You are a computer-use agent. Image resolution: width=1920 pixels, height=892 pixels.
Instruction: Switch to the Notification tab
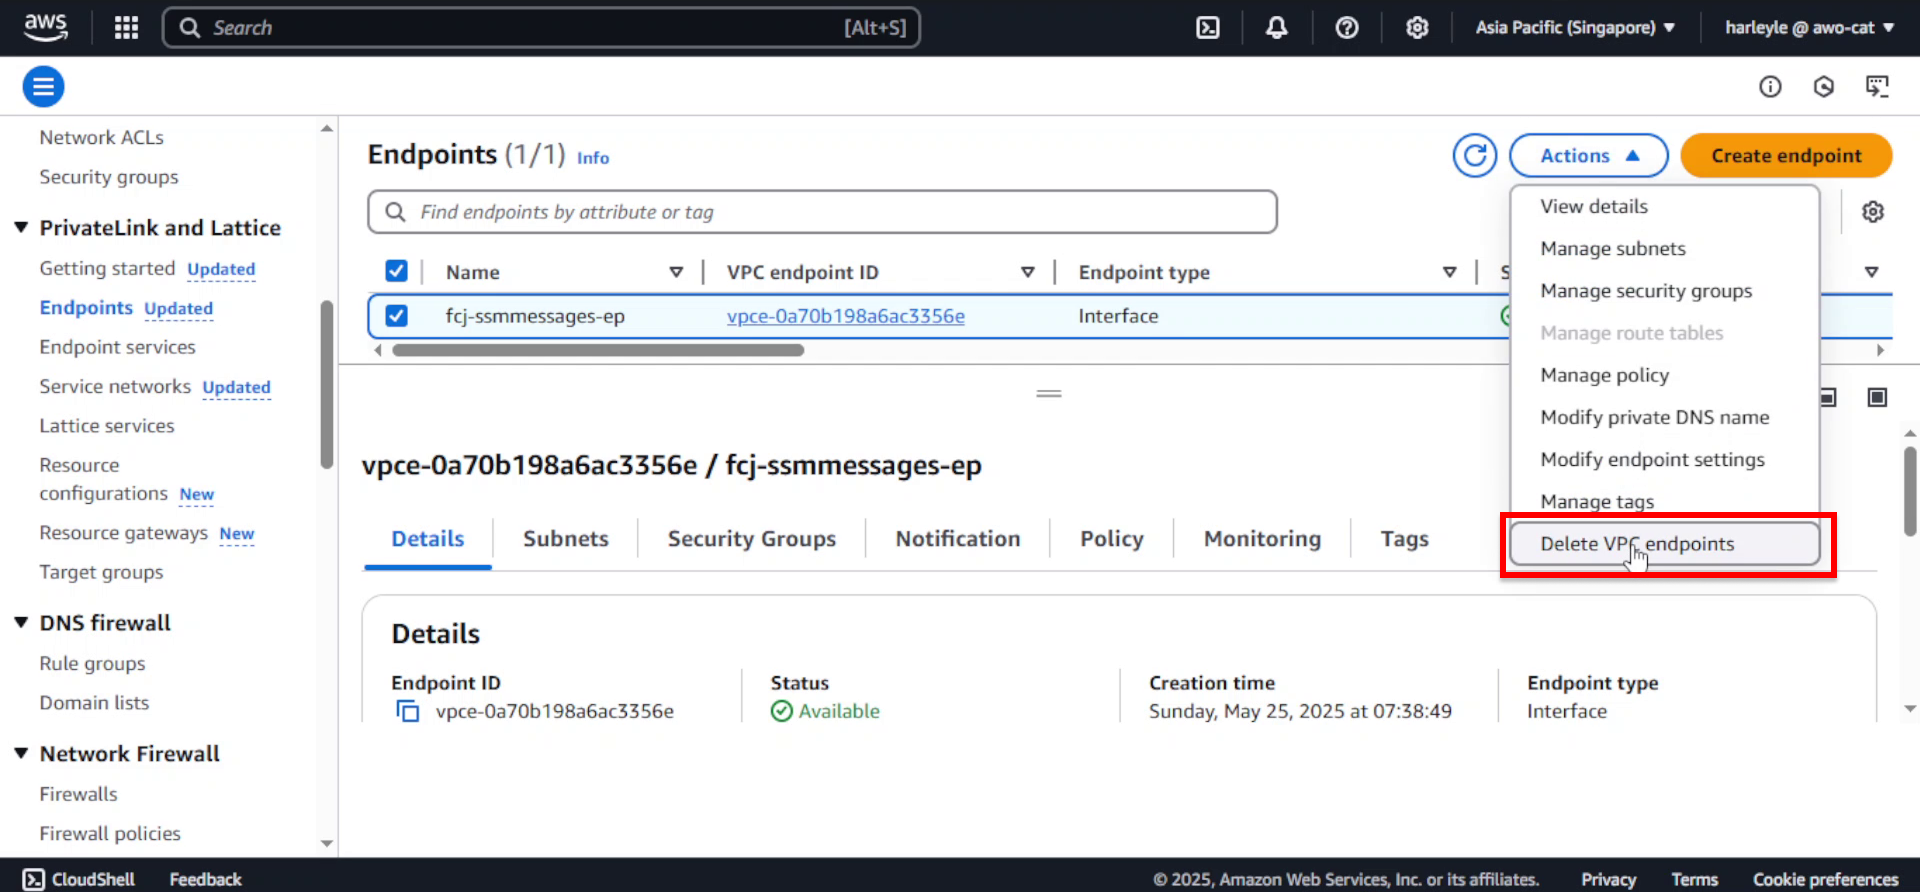pyautogui.click(x=958, y=539)
